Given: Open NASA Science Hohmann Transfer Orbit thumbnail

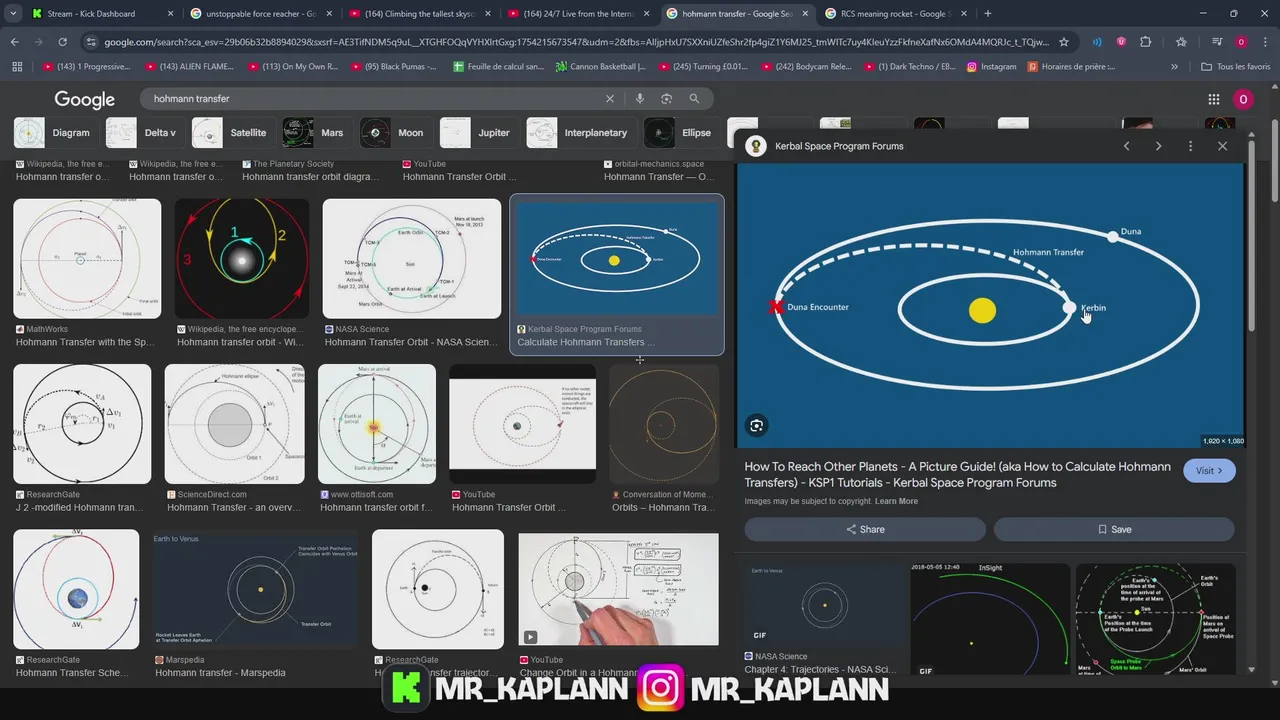Looking at the screenshot, I should pos(411,258).
